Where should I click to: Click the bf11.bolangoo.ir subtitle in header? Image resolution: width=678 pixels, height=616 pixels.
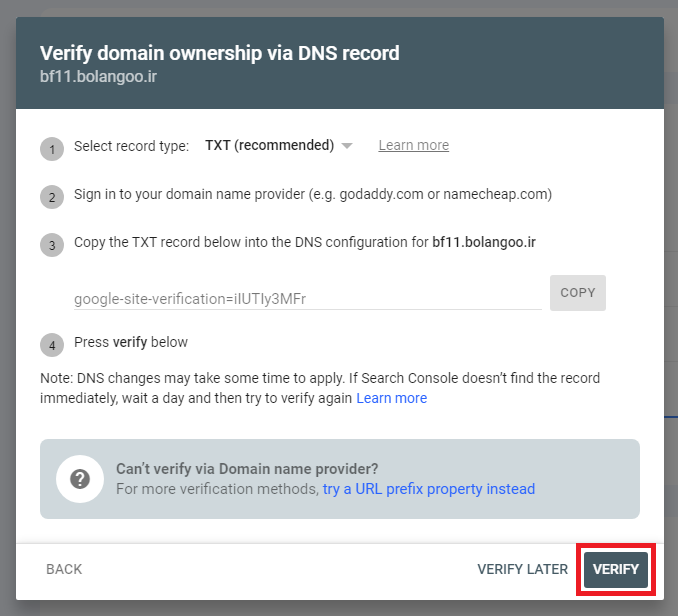coord(98,77)
